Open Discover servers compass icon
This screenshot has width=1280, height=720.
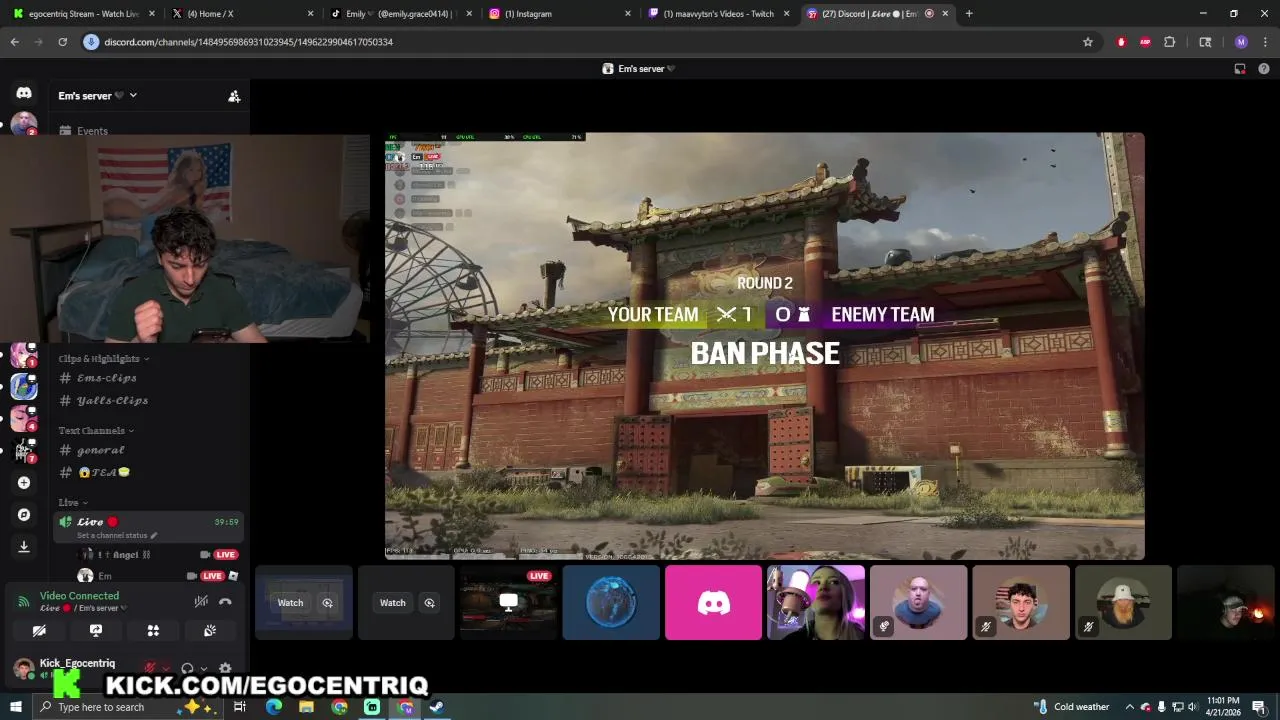tap(24, 515)
